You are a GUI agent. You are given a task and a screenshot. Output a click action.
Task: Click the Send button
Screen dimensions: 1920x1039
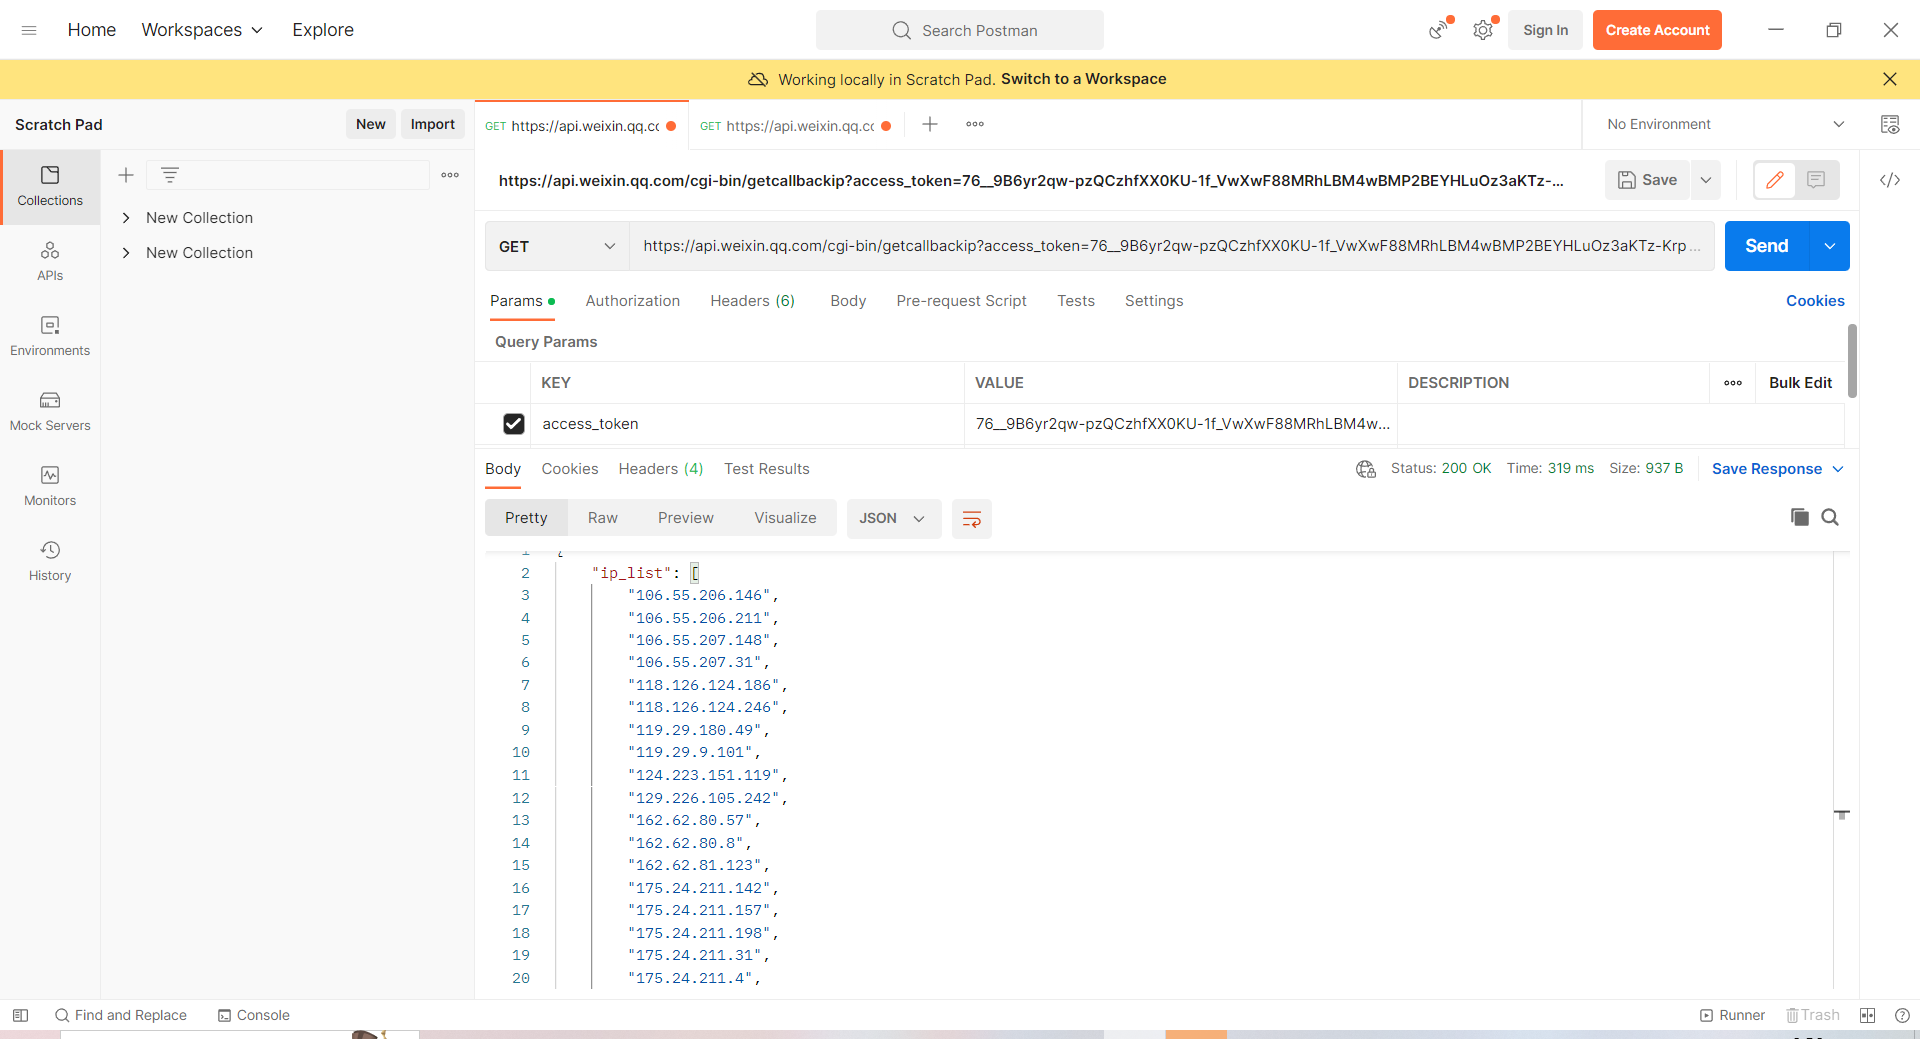pos(1766,246)
